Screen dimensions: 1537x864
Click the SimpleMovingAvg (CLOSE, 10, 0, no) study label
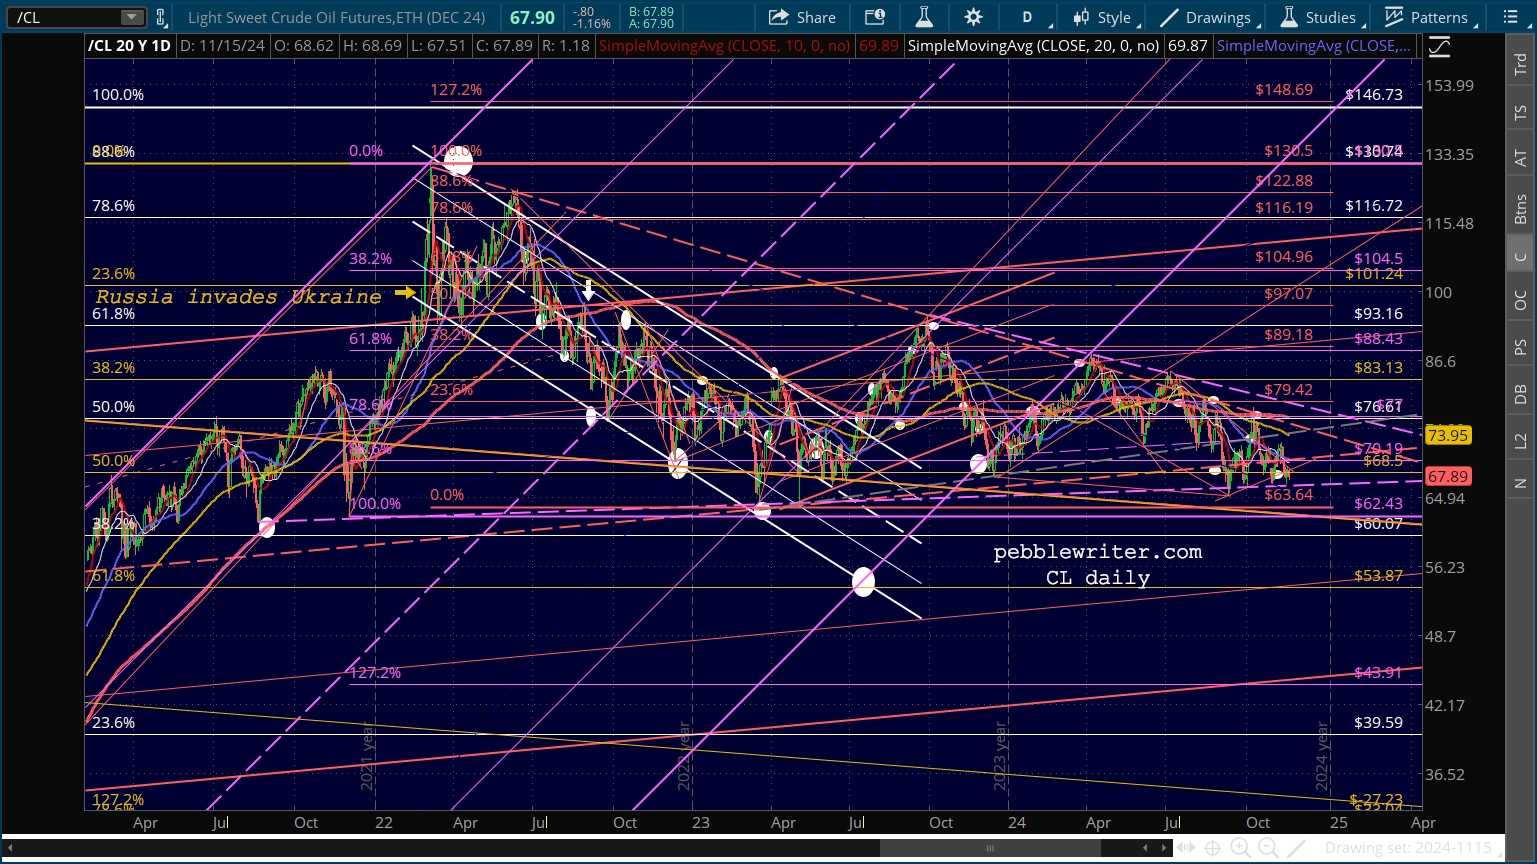[725, 46]
